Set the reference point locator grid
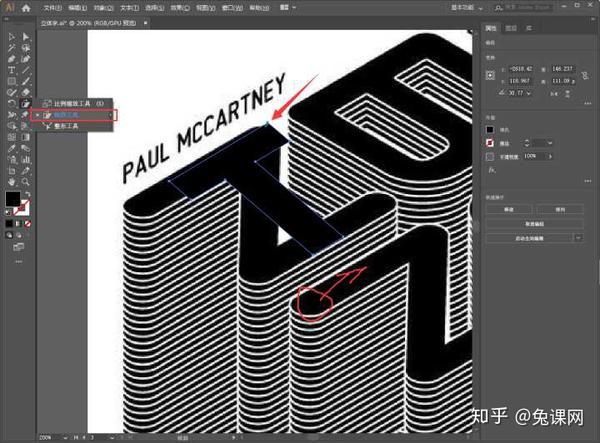600x443 pixels. pyautogui.click(x=491, y=75)
